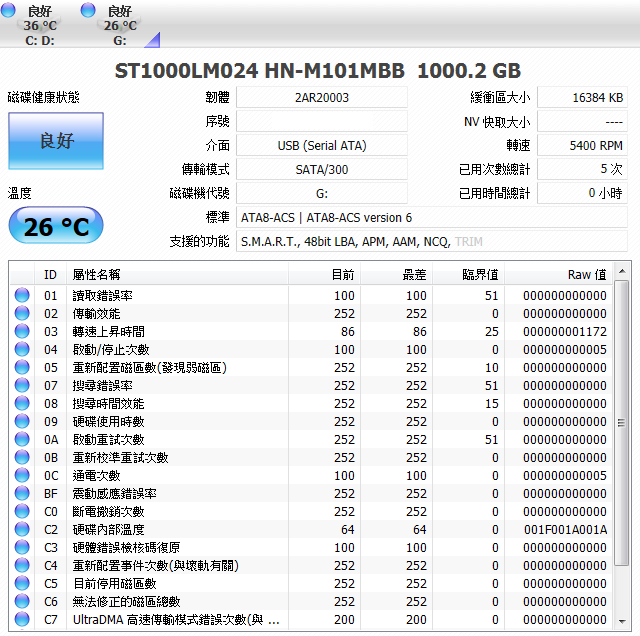Click the 最差 column header
Image resolution: width=640 pixels, height=636 pixels.
pos(396,275)
